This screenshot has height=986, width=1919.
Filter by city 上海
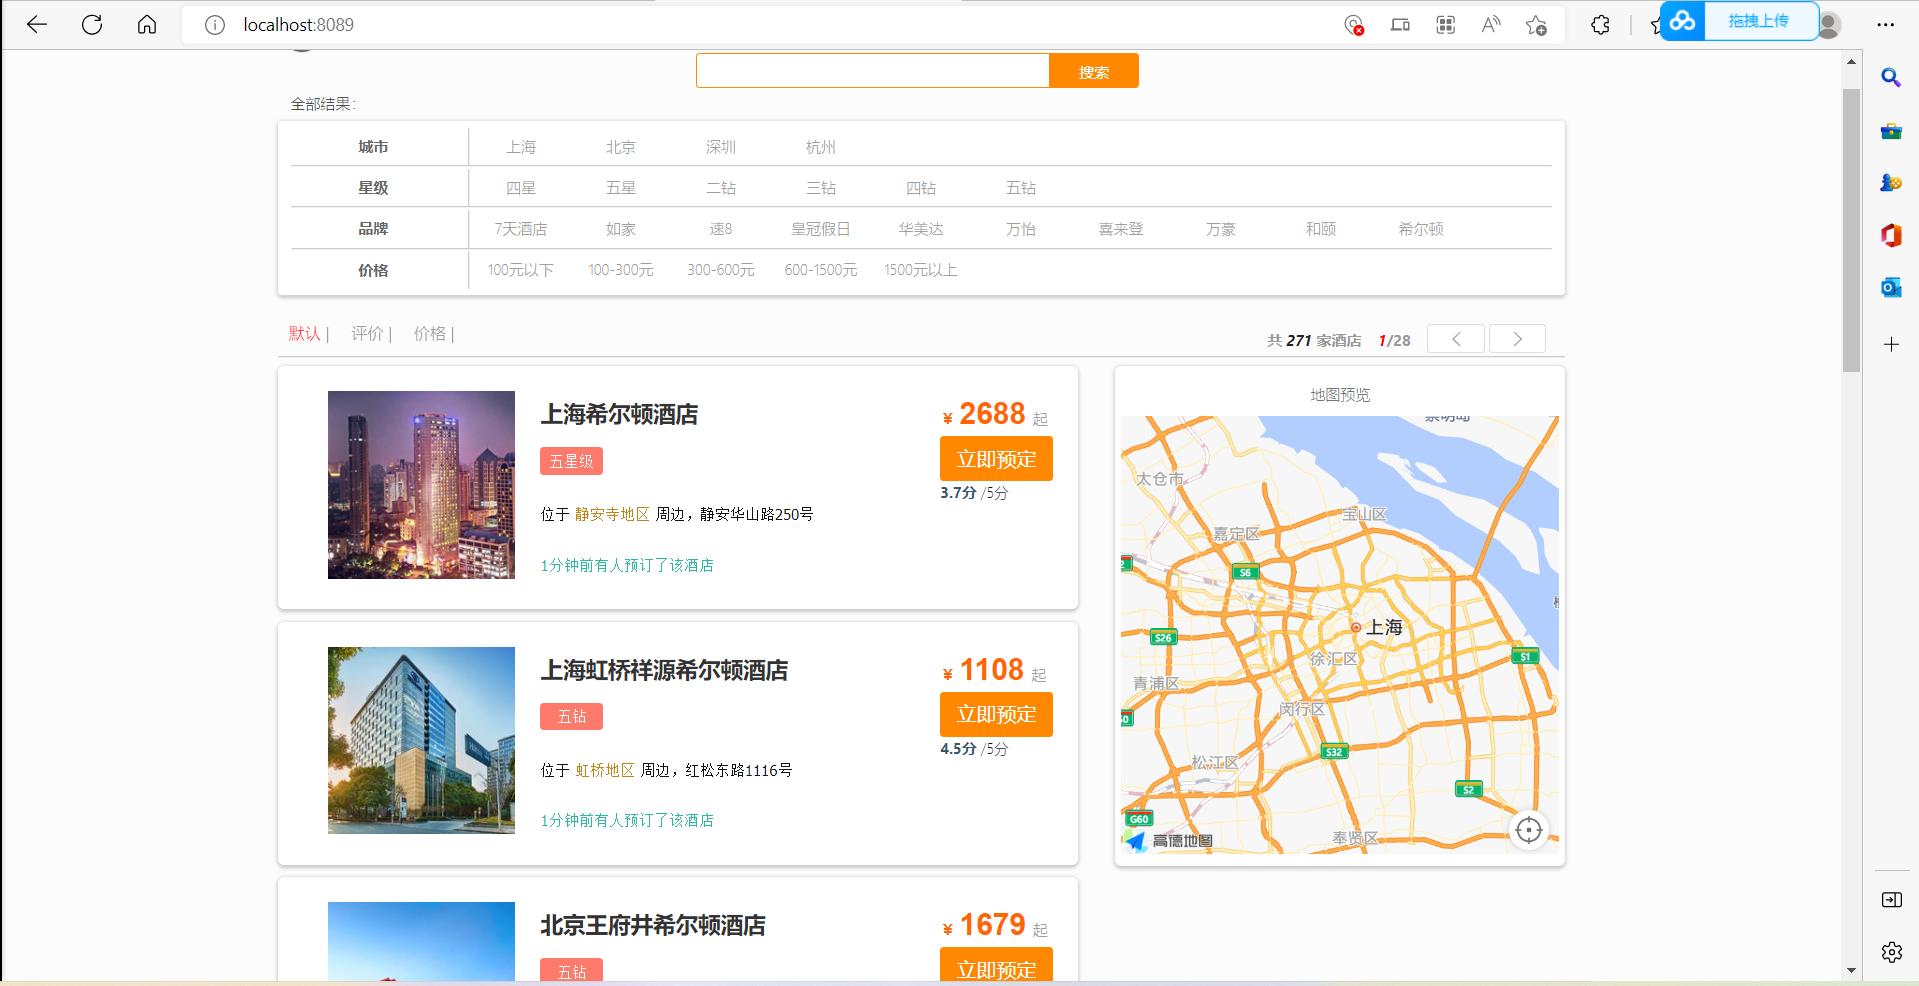(521, 147)
